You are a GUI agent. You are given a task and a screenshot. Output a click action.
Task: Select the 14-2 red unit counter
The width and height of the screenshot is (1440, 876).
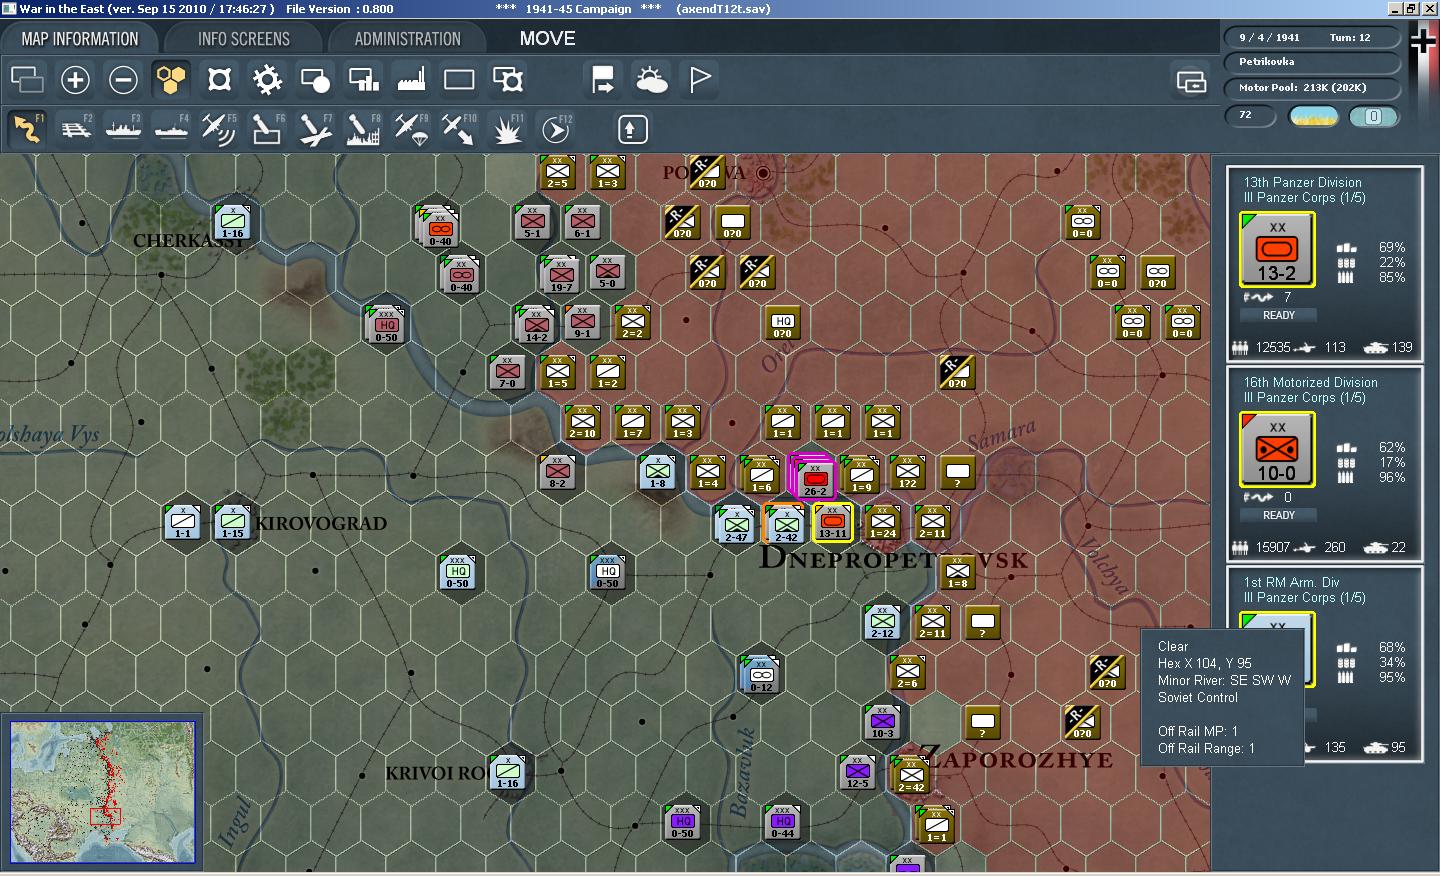tap(535, 323)
